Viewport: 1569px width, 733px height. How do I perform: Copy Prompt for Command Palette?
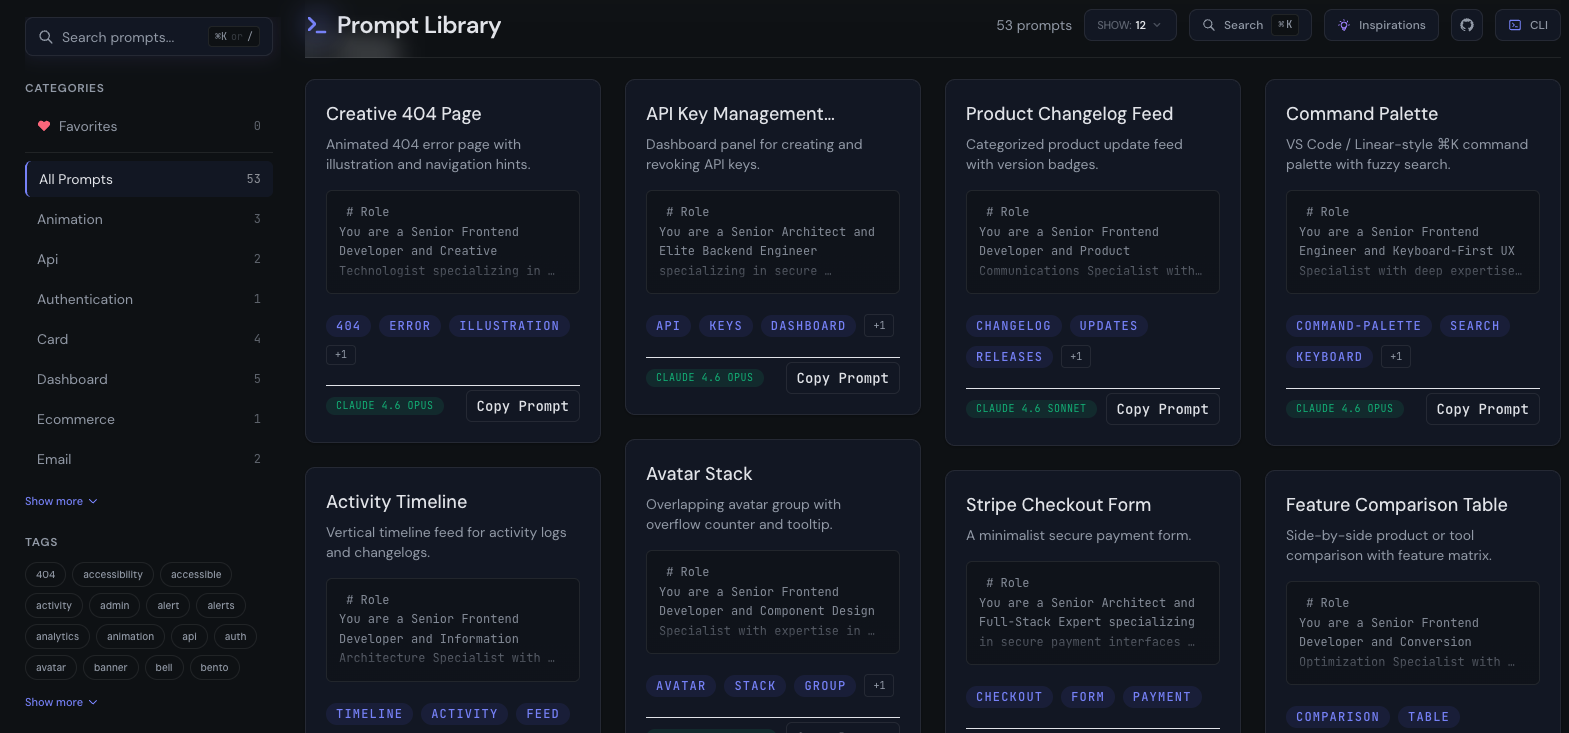[1482, 409]
